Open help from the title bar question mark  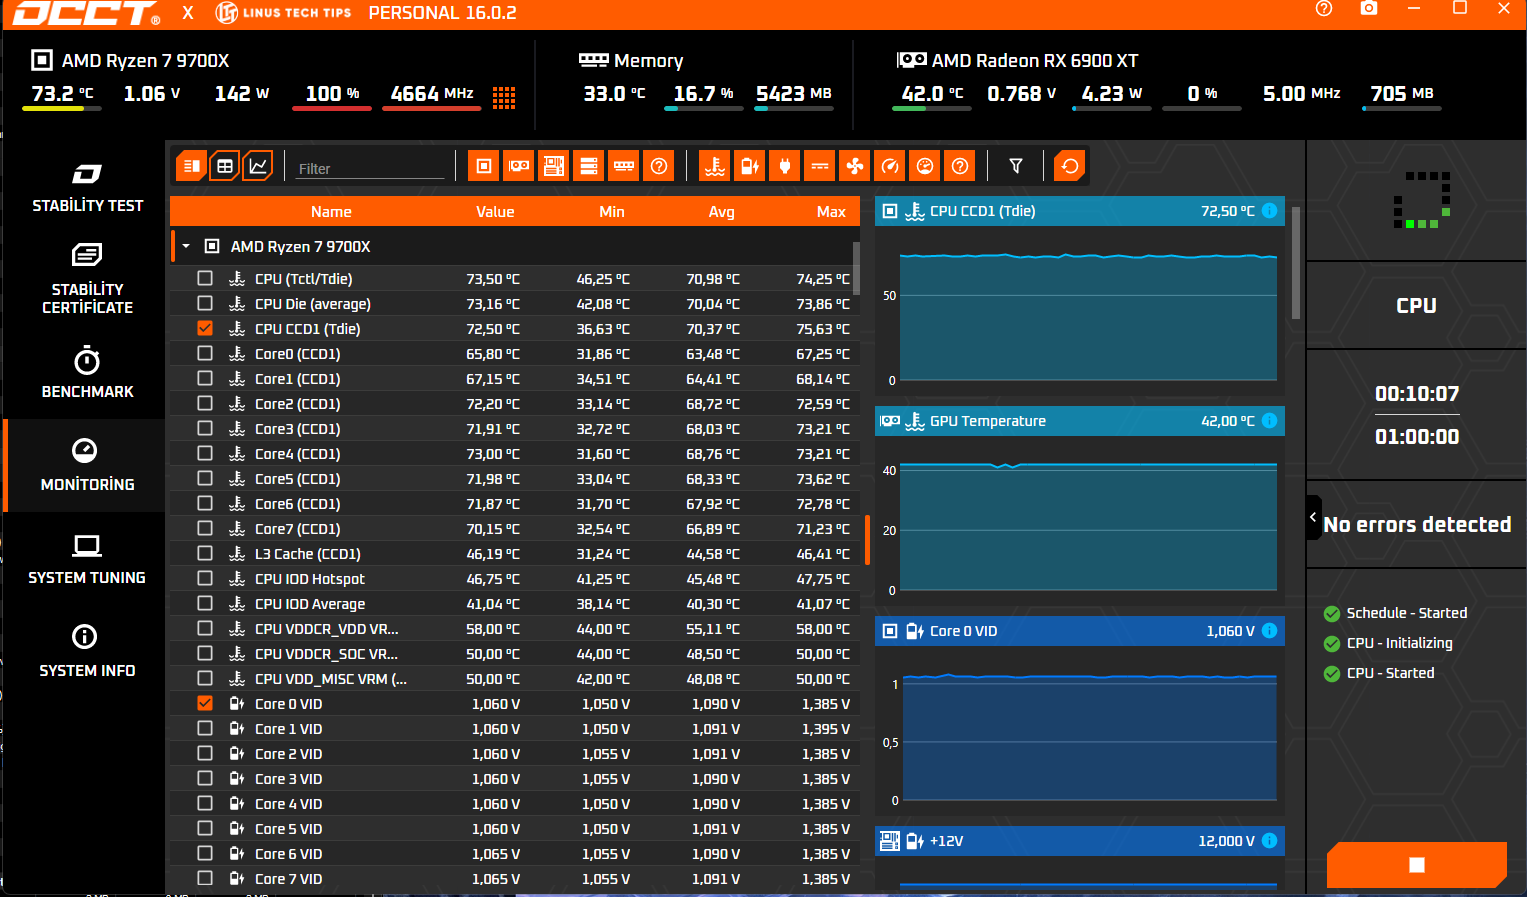[1324, 9]
